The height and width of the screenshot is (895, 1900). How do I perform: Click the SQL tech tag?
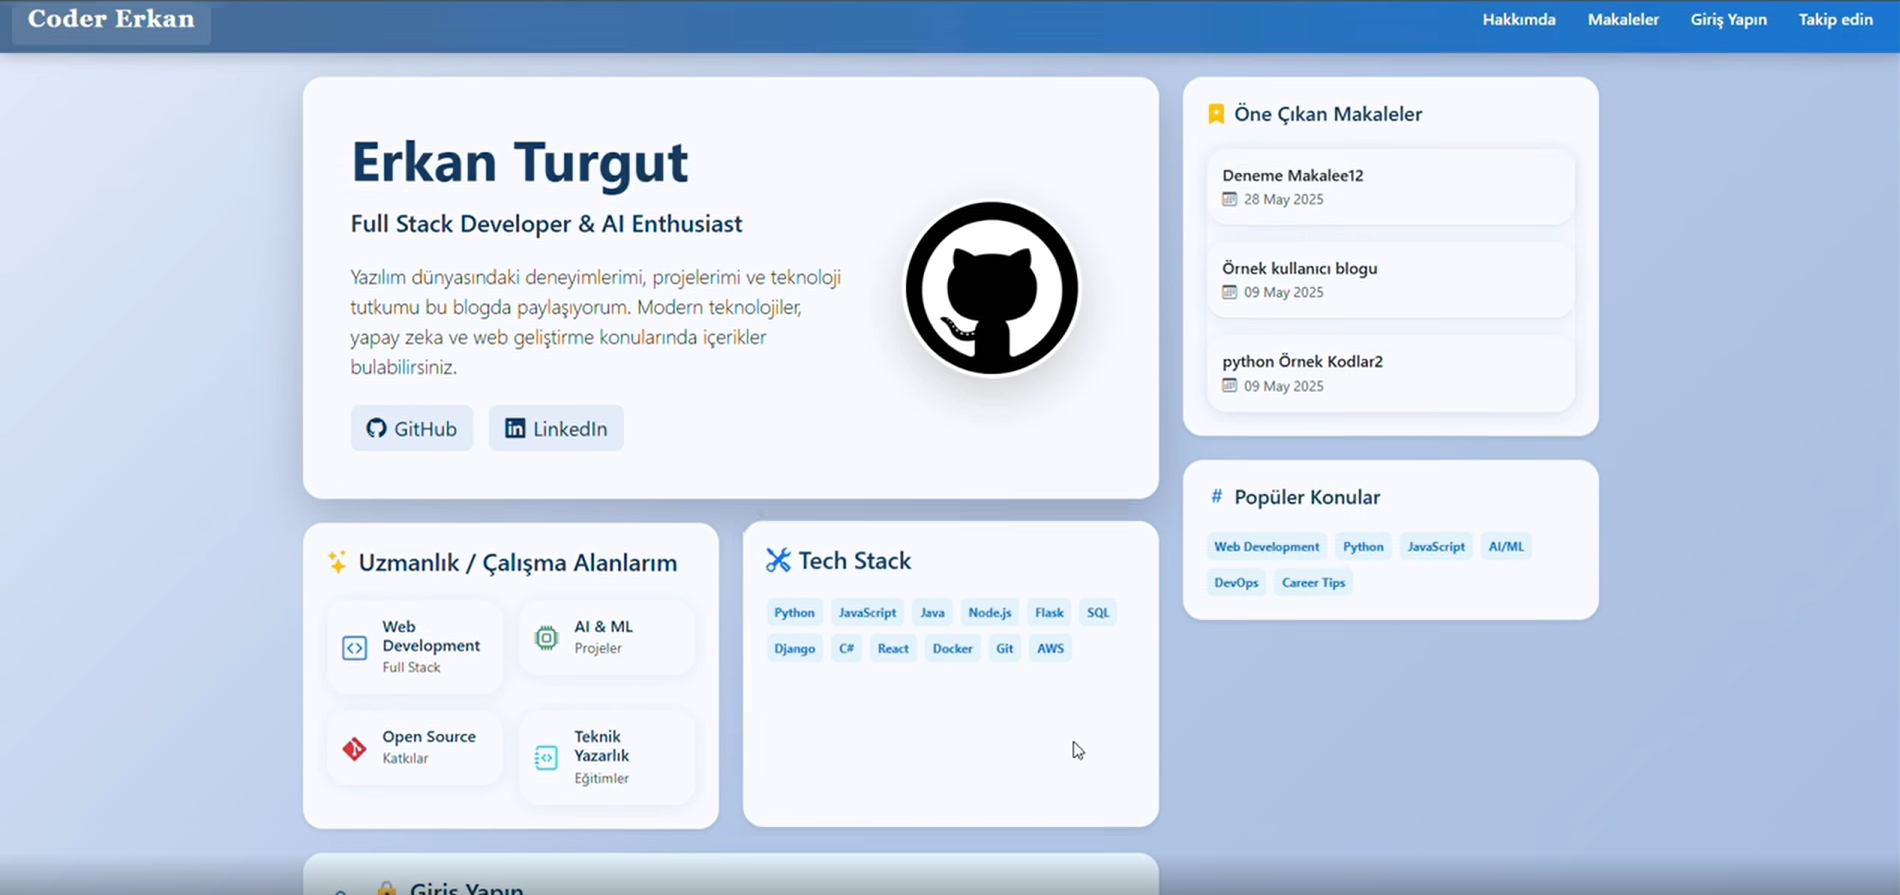pyautogui.click(x=1098, y=612)
